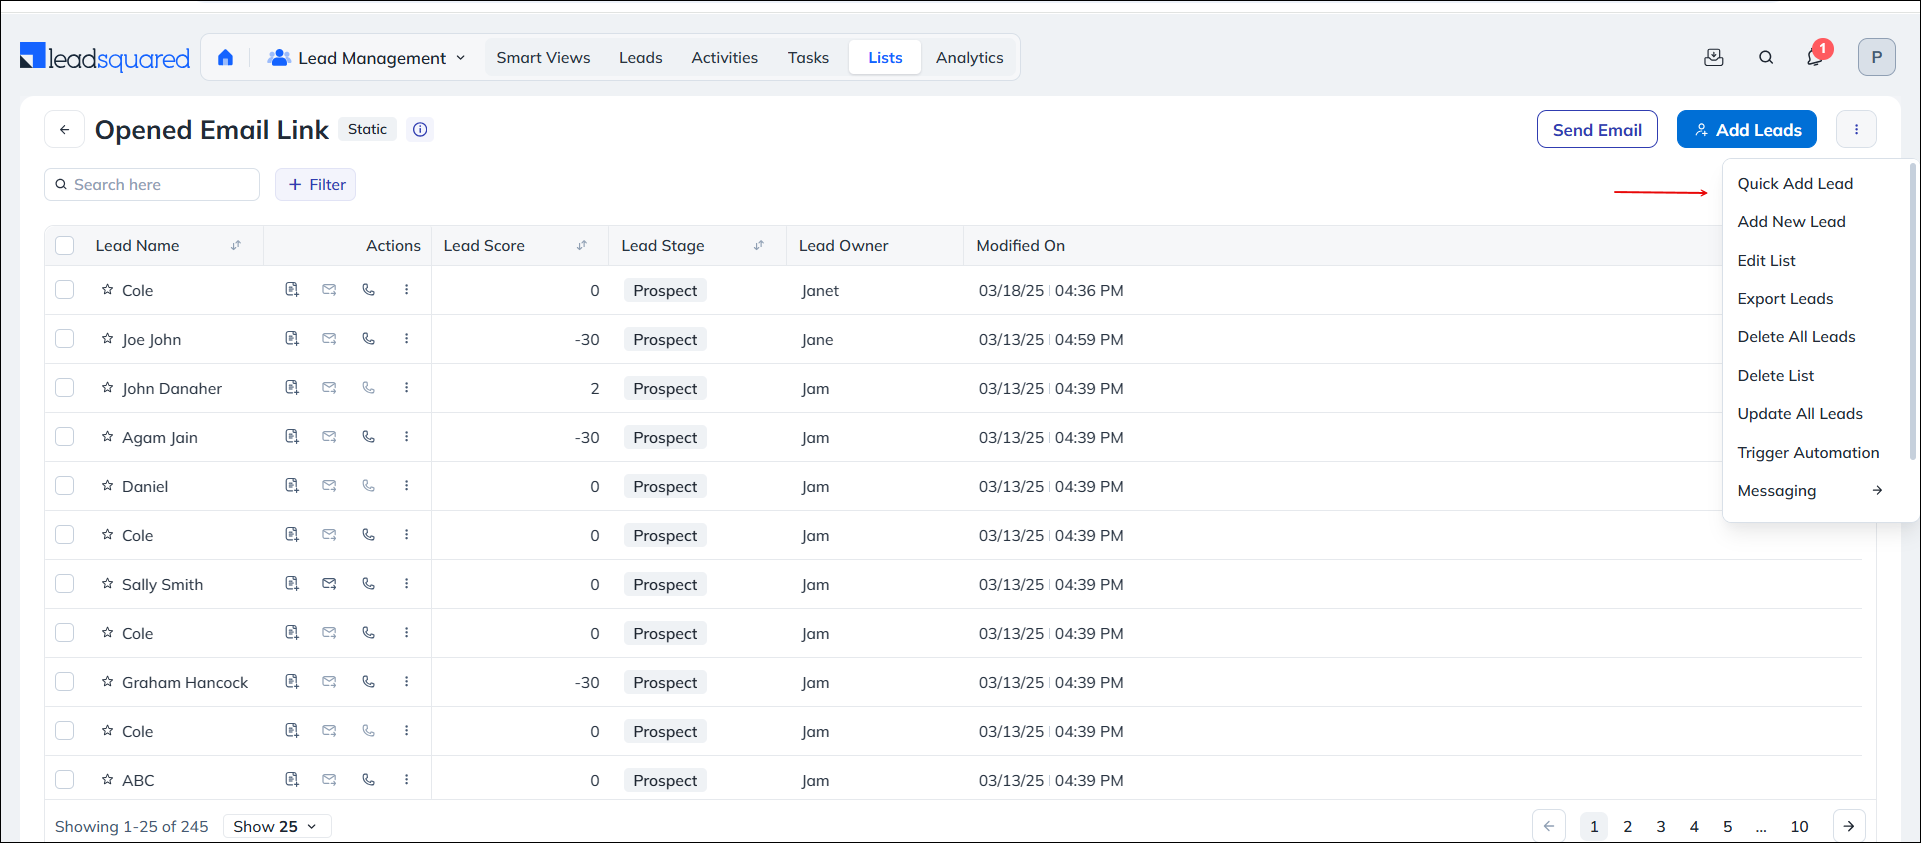Focus the Search here input field

[152, 184]
